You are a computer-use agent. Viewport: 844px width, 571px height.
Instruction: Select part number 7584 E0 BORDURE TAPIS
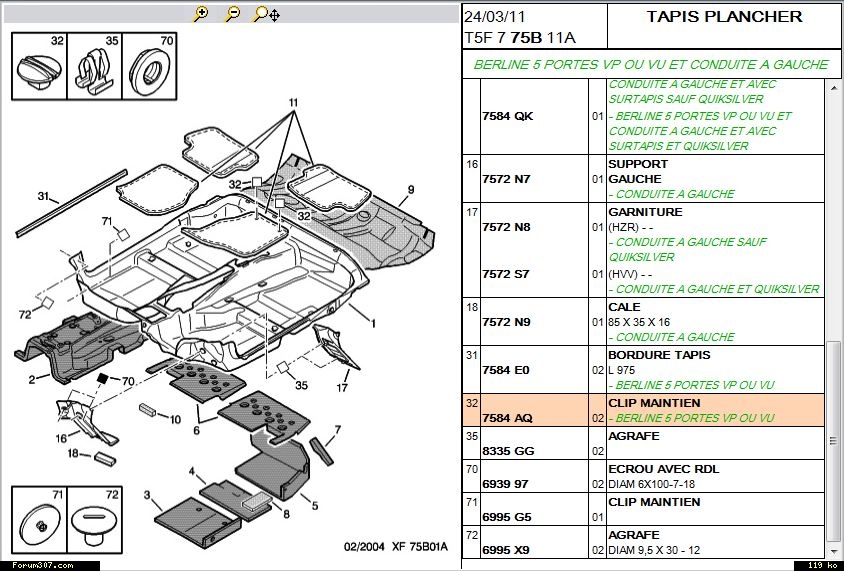point(507,370)
